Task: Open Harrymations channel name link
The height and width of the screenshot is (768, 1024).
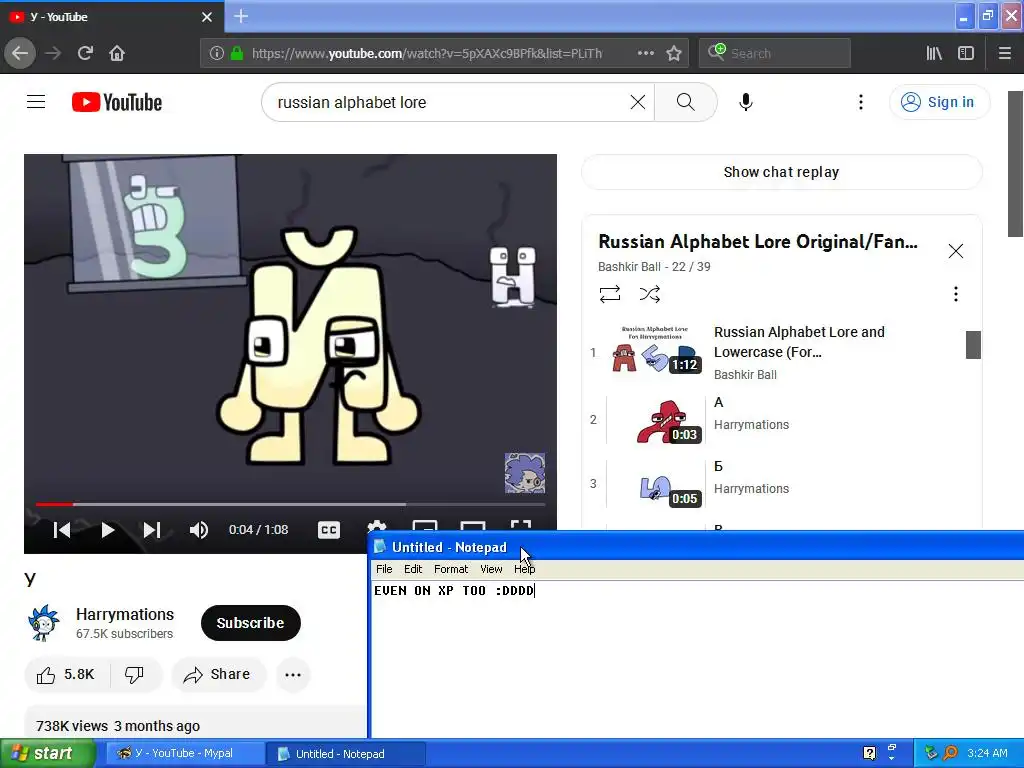Action: [125, 614]
